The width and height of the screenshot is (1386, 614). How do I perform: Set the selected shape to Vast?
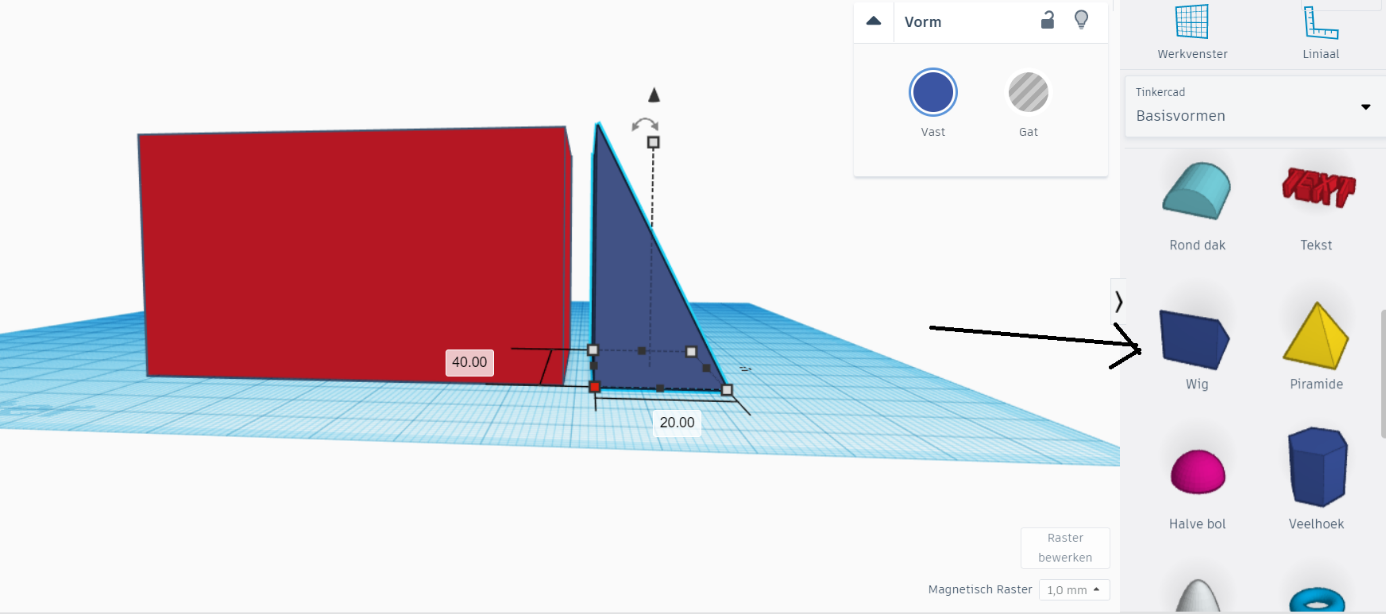click(x=932, y=92)
